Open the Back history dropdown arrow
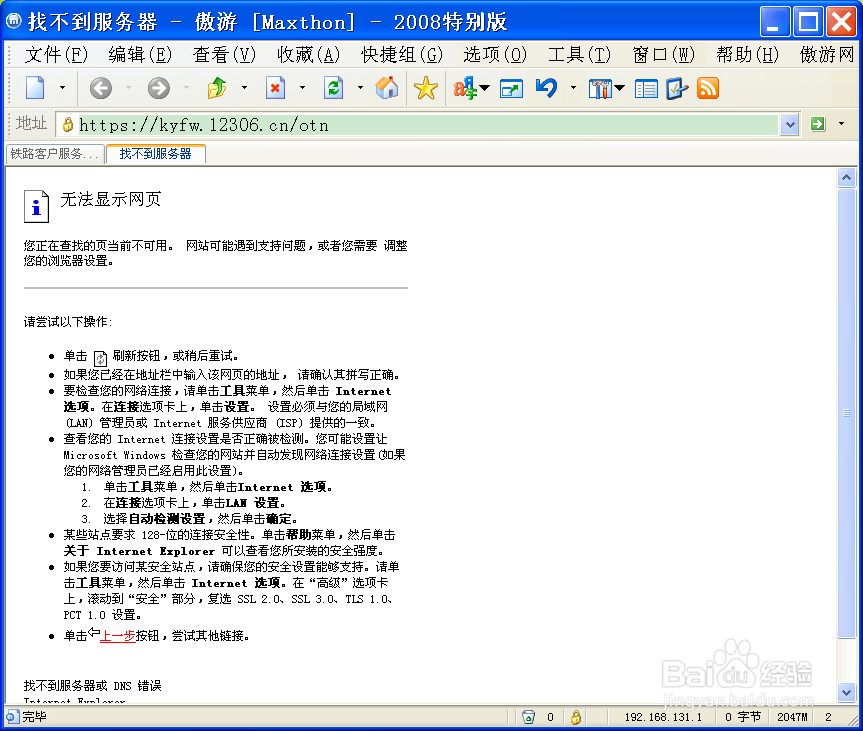 pos(128,88)
